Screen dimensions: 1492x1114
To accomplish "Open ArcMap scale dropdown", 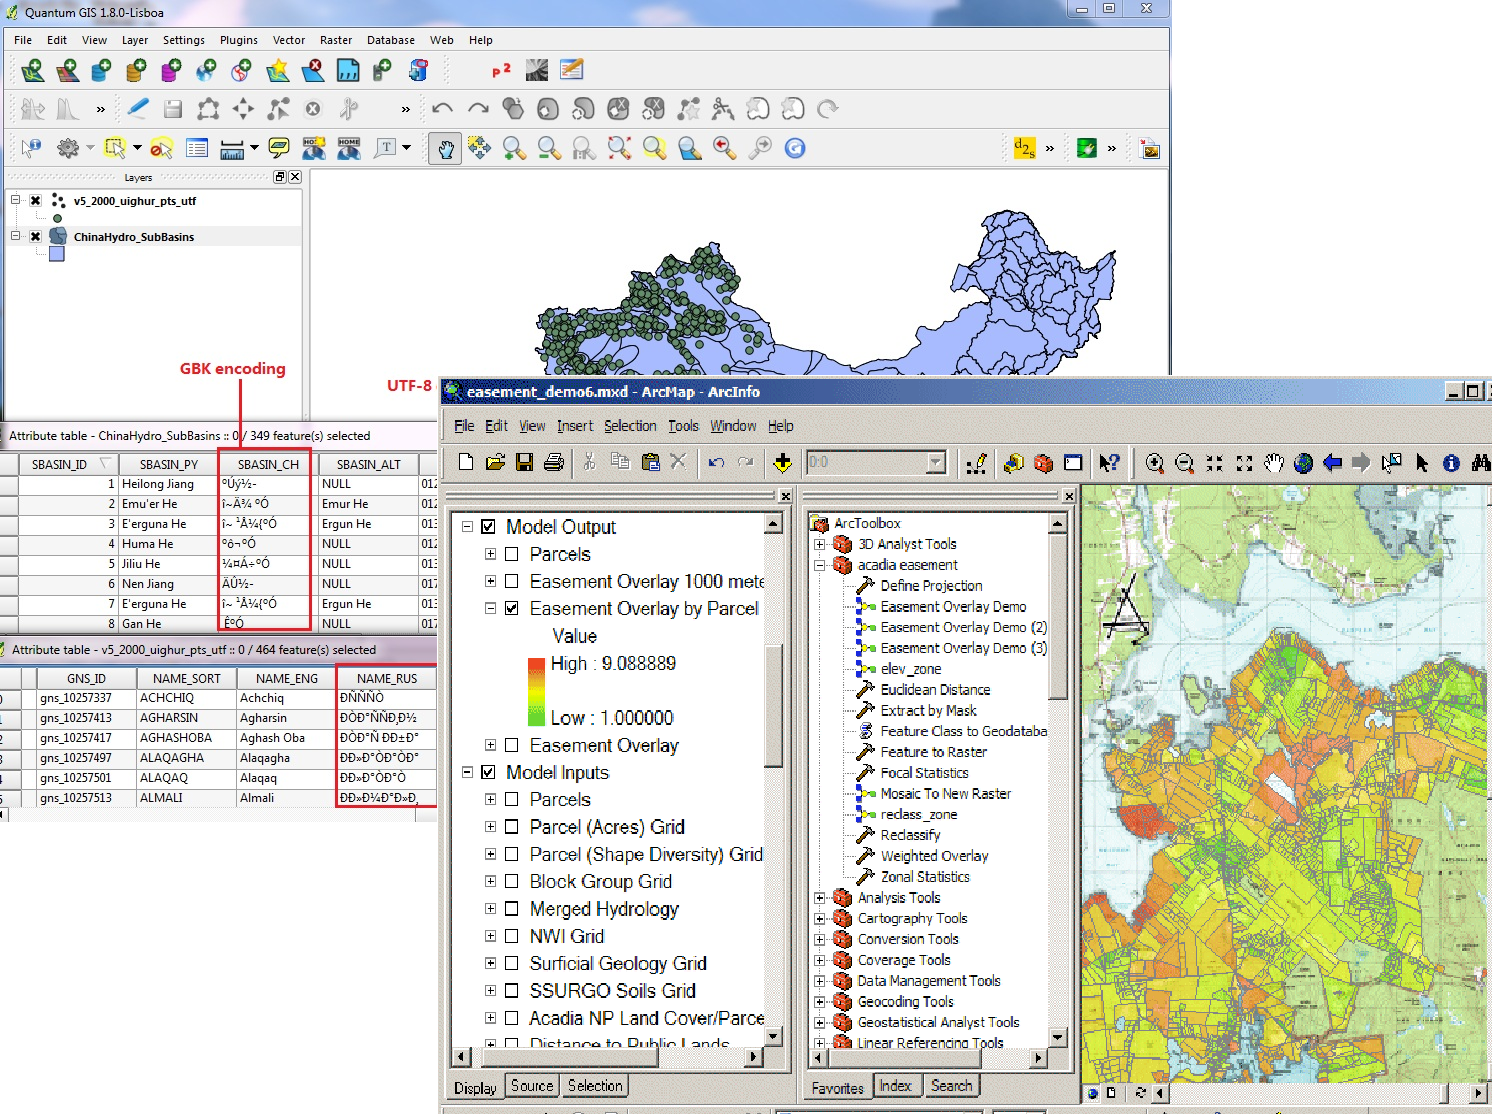I will point(936,462).
